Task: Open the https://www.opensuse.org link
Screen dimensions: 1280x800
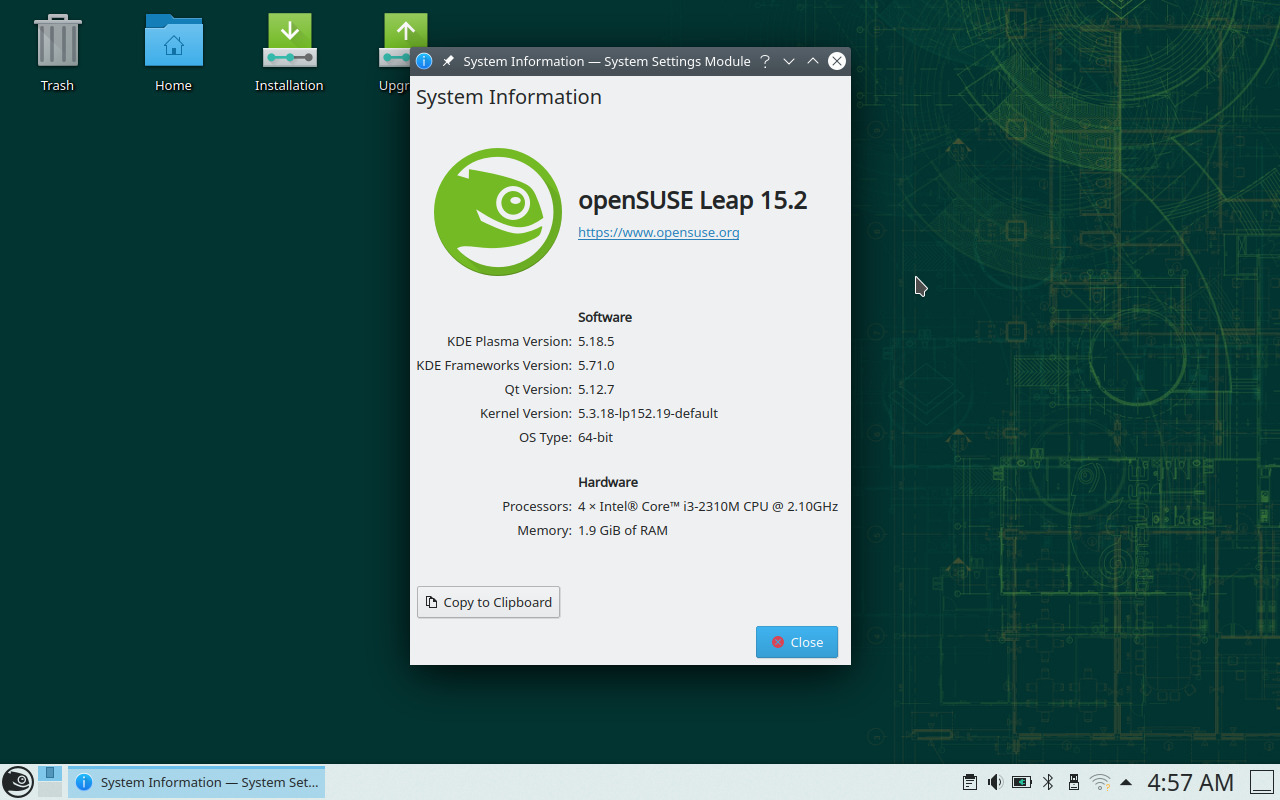Action: tap(659, 233)
